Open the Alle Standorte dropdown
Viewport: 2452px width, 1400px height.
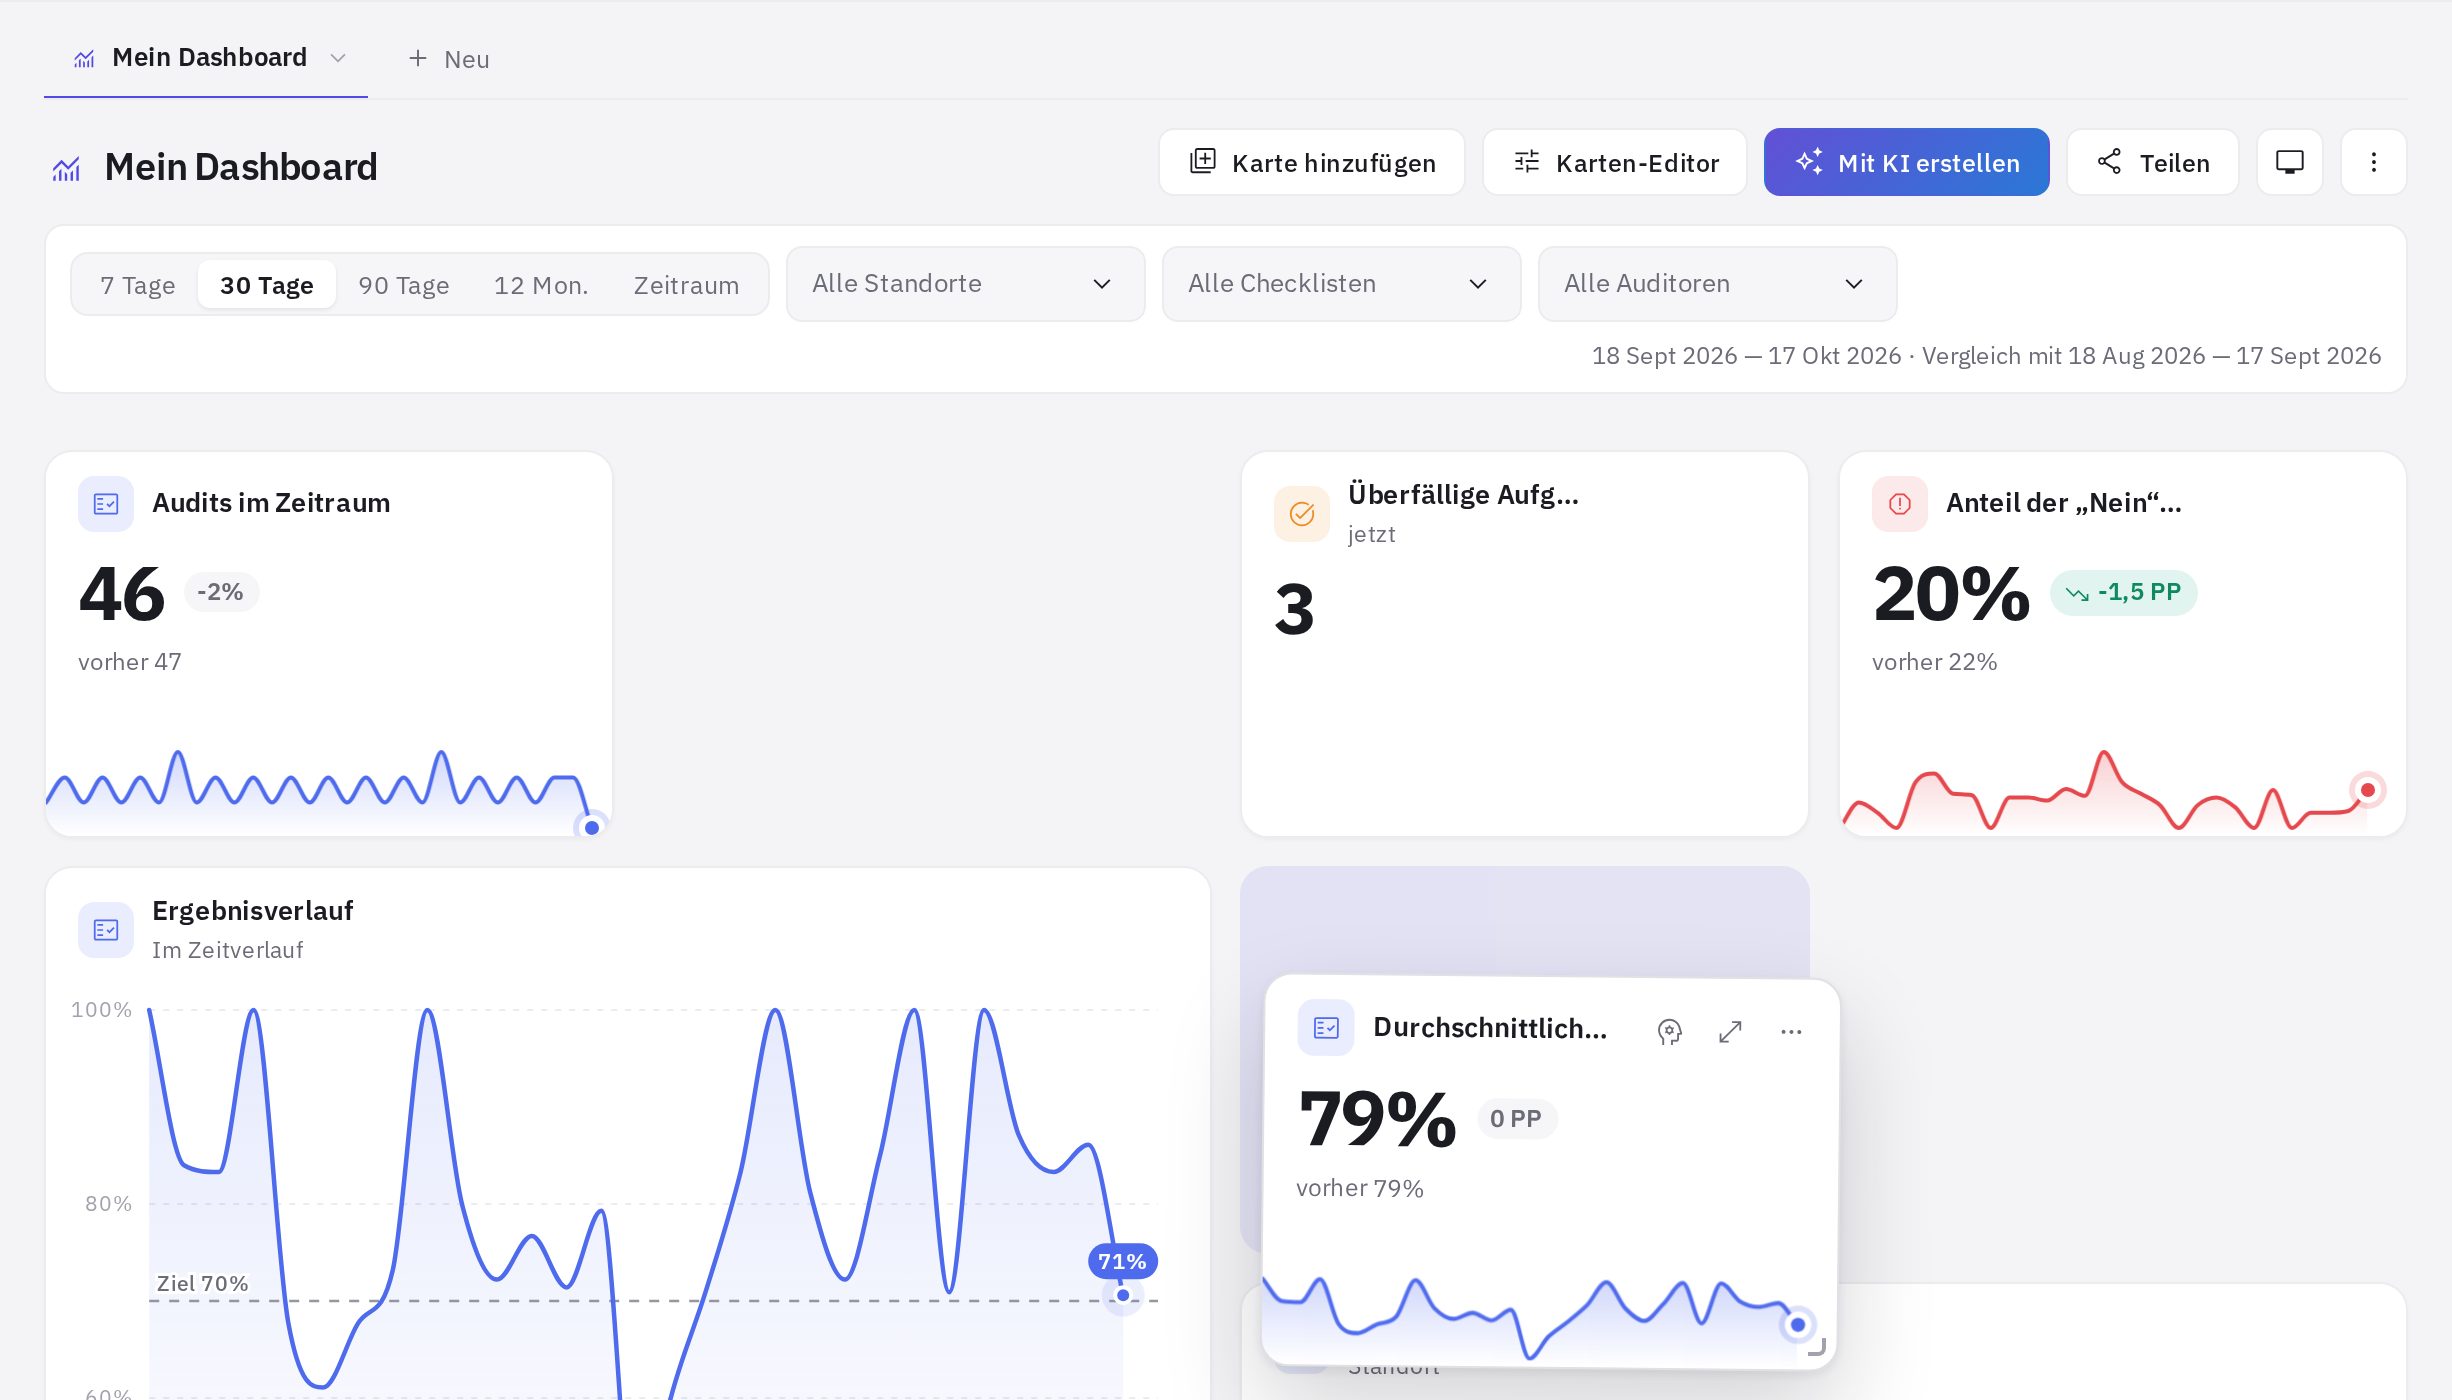[965, 284]
